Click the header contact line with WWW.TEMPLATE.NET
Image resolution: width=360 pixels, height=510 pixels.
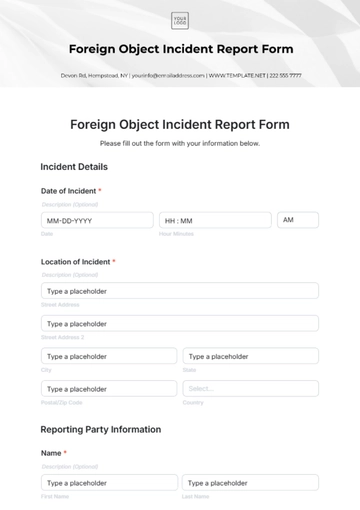181,76
